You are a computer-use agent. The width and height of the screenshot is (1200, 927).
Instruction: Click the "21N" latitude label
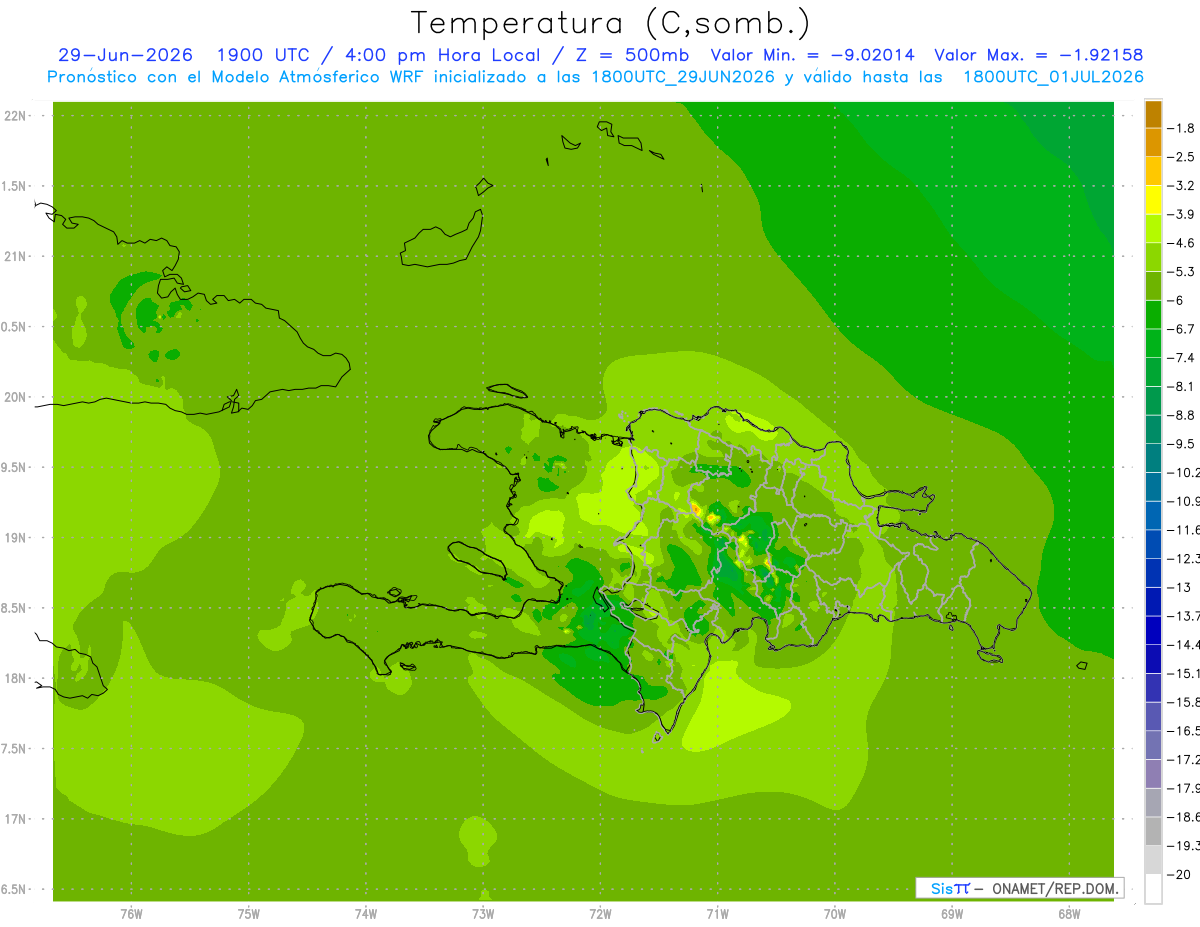[17, 257]
